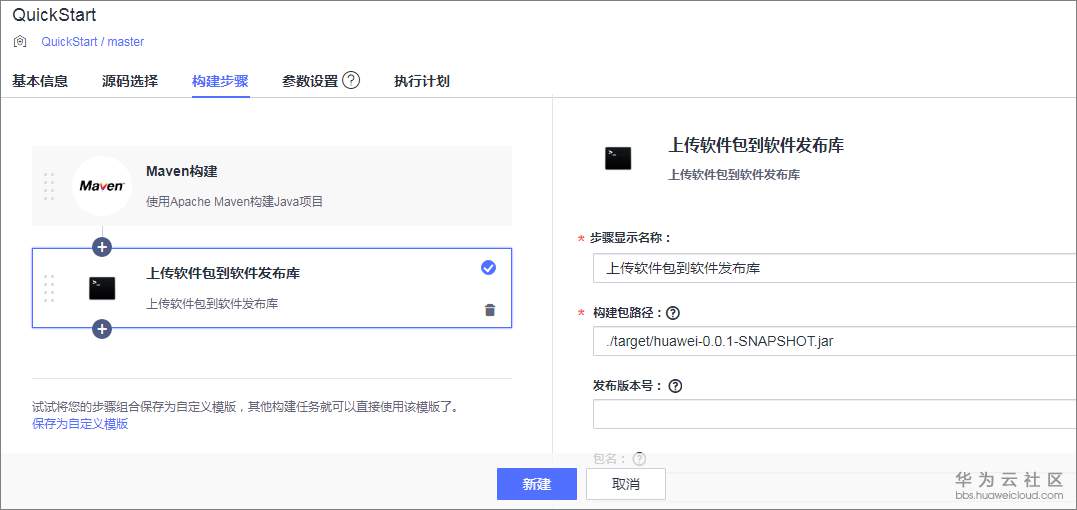Click the 发布版本号 input field
Viewport: 1077px width, 510px height.
(x=834, y=414)
